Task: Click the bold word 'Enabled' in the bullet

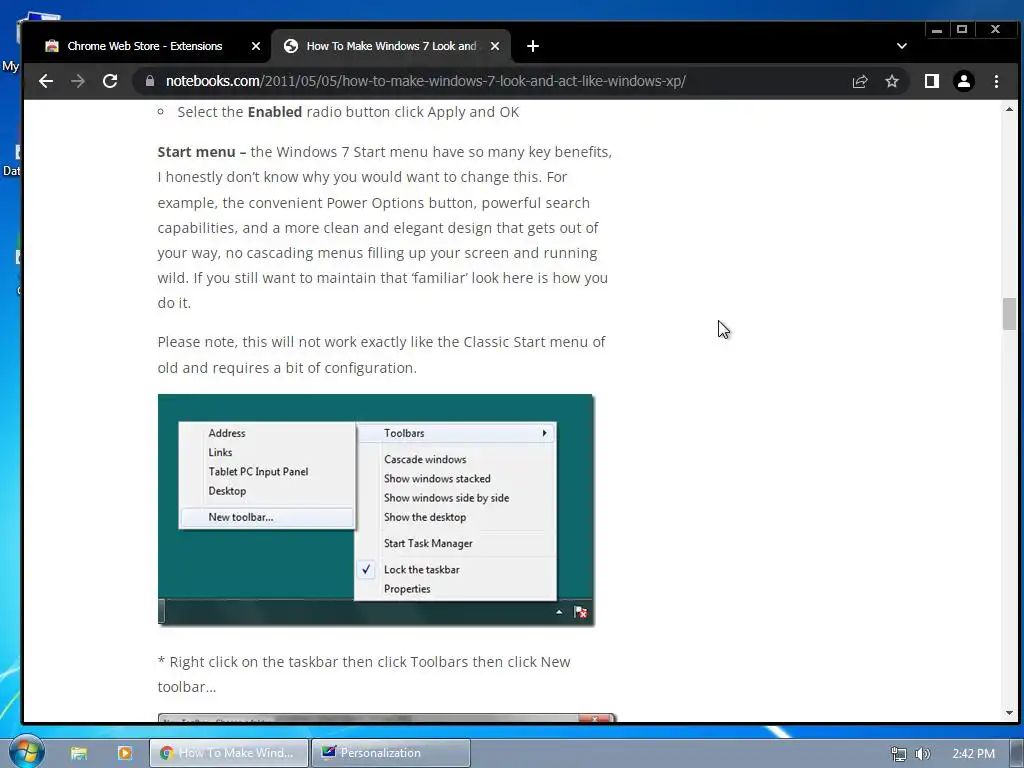Action: pos(274,112)
